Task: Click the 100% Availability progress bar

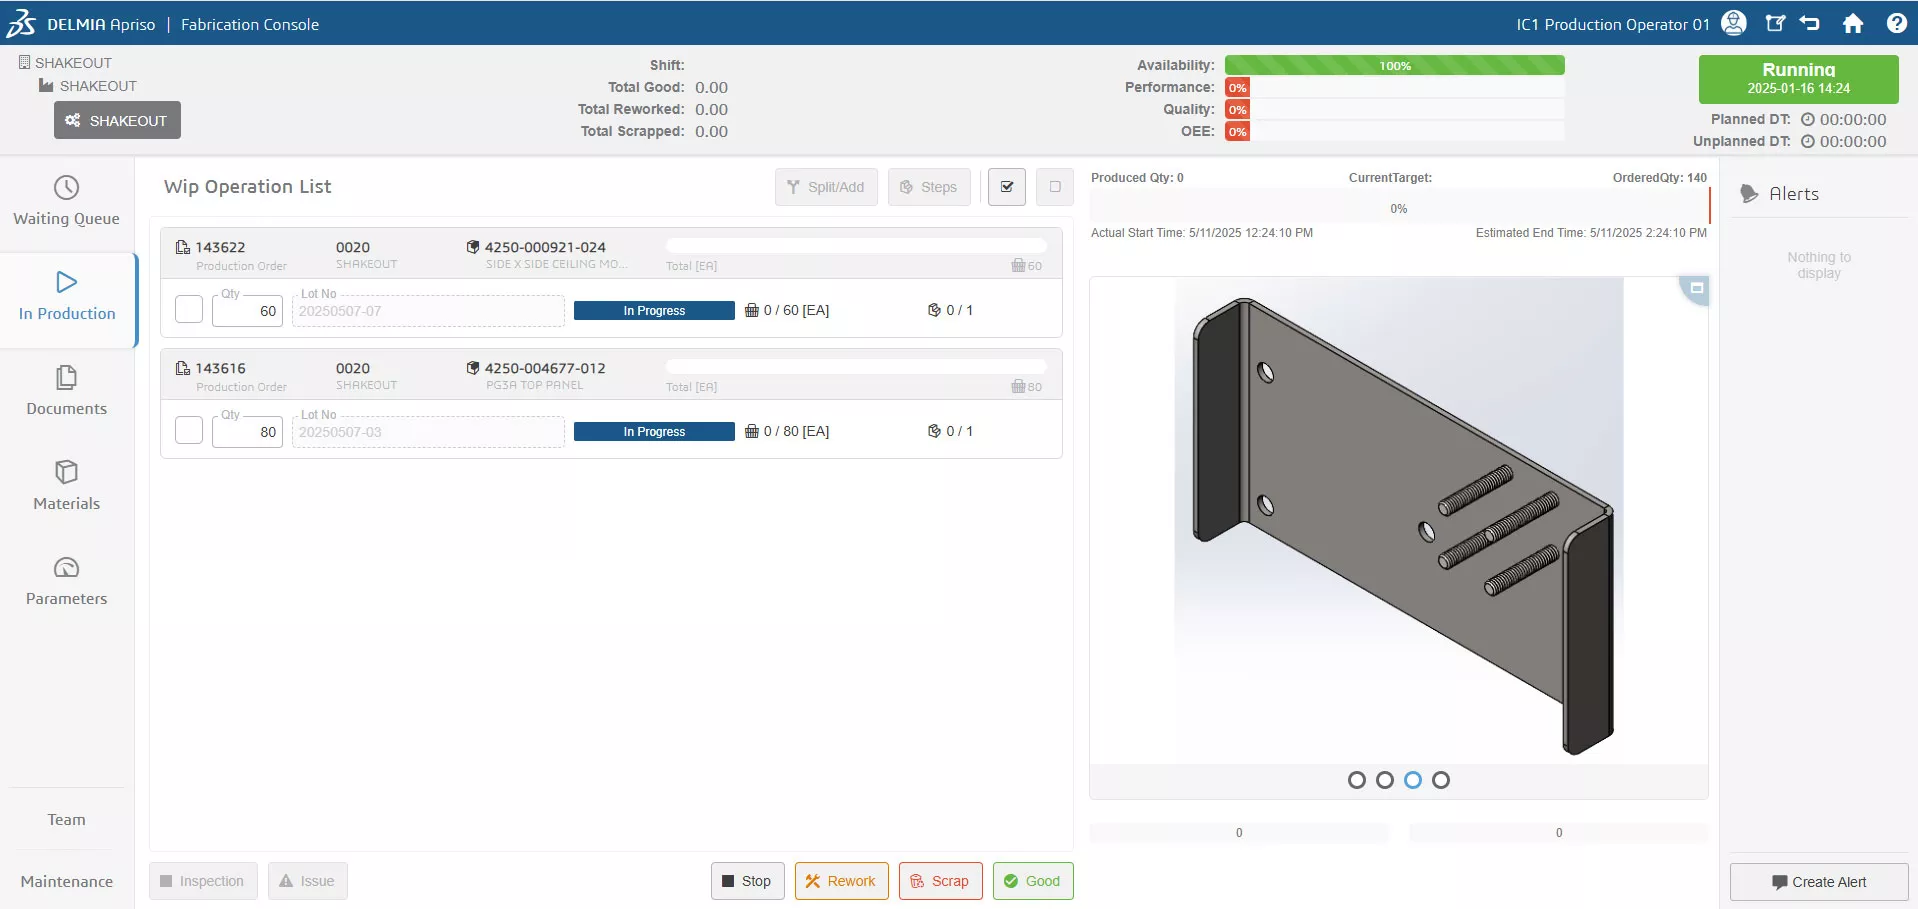Action: (x=1394, y=66)
